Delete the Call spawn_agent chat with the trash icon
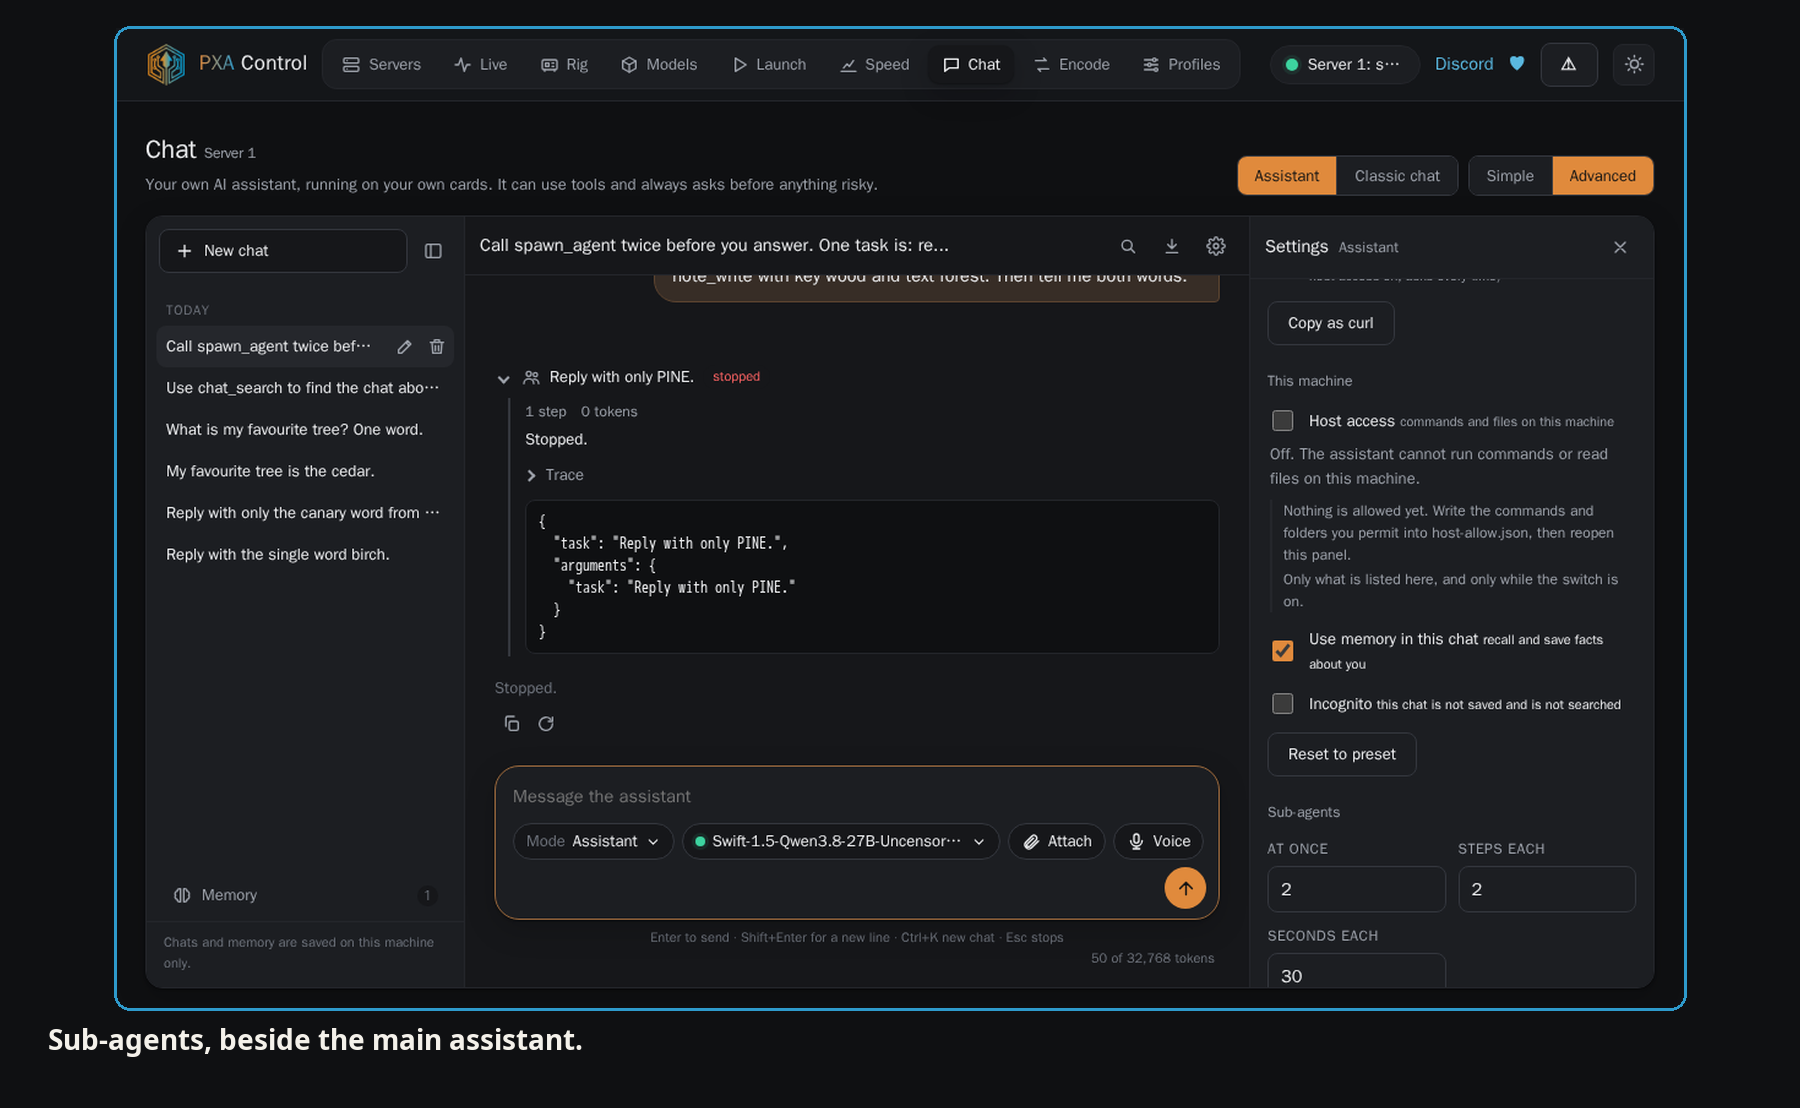The image size is (1800, 1108). click(437, 347)
